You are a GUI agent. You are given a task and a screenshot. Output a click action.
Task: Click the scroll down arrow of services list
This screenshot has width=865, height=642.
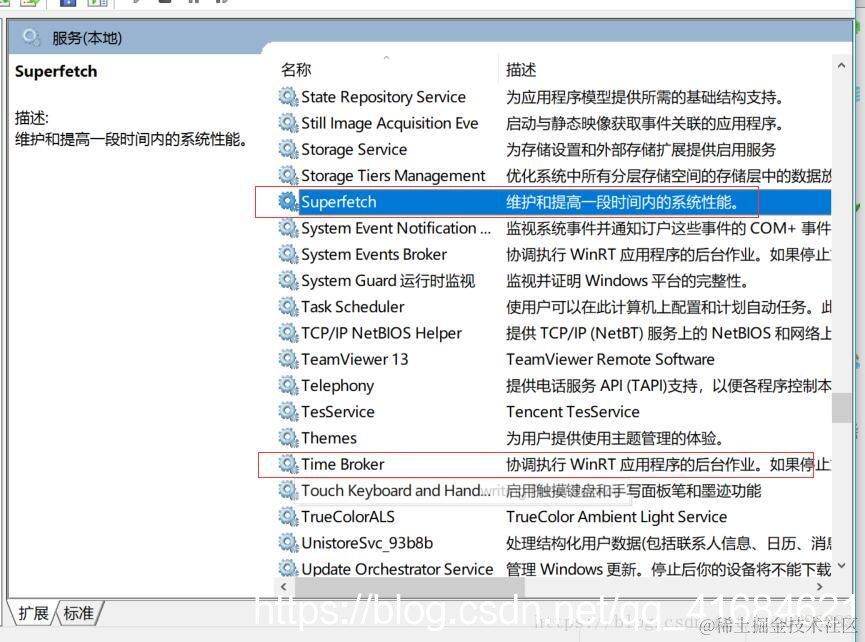(841, 566)
